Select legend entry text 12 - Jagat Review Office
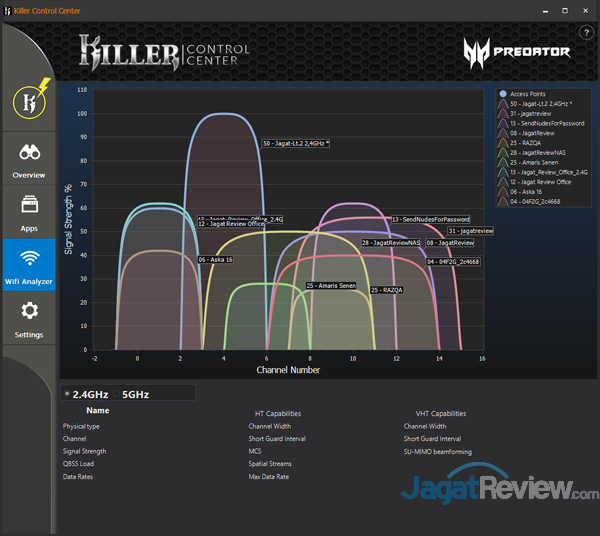The height and width of the screenshot is (536, 600). 540,182
